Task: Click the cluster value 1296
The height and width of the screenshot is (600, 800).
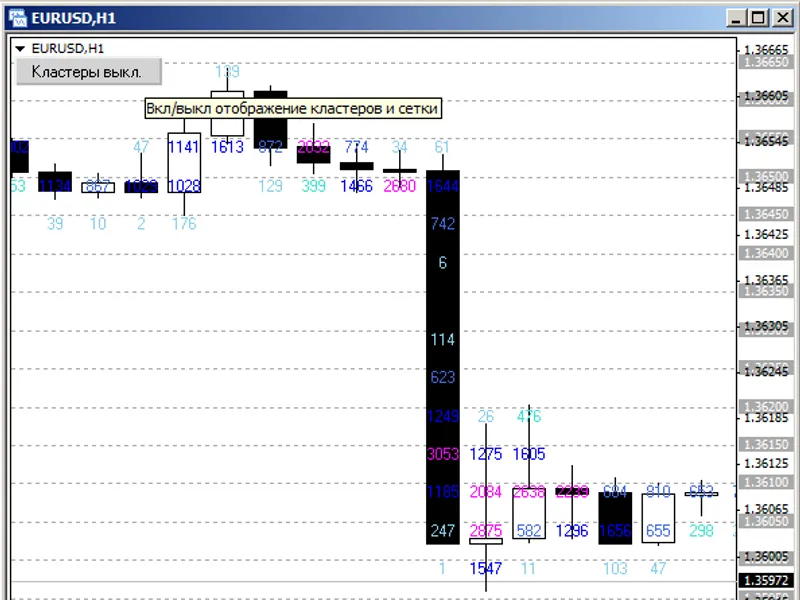Action: coord(572,531)
